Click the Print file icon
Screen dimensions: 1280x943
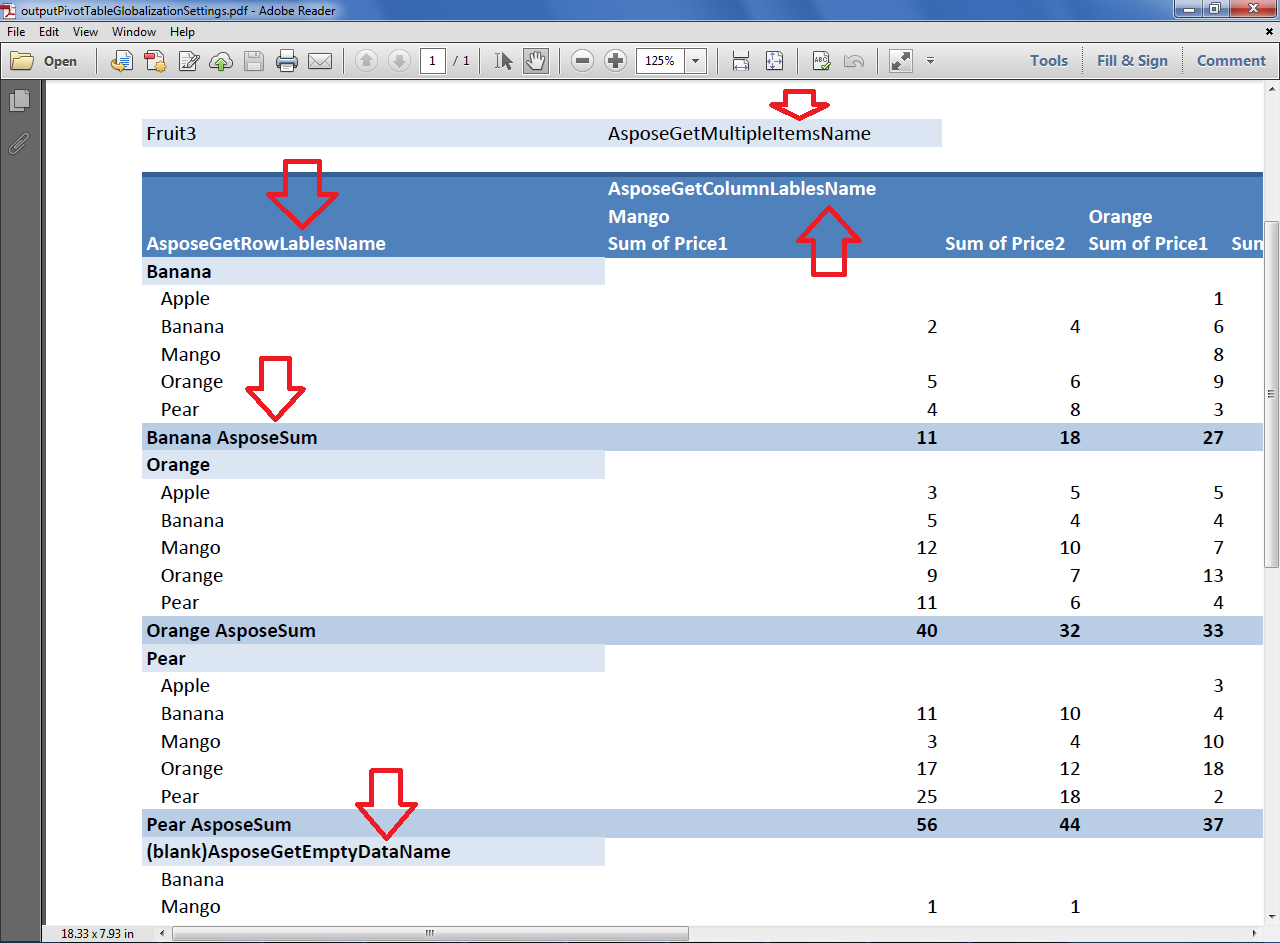pyautogui.click(x=287, y=61)
